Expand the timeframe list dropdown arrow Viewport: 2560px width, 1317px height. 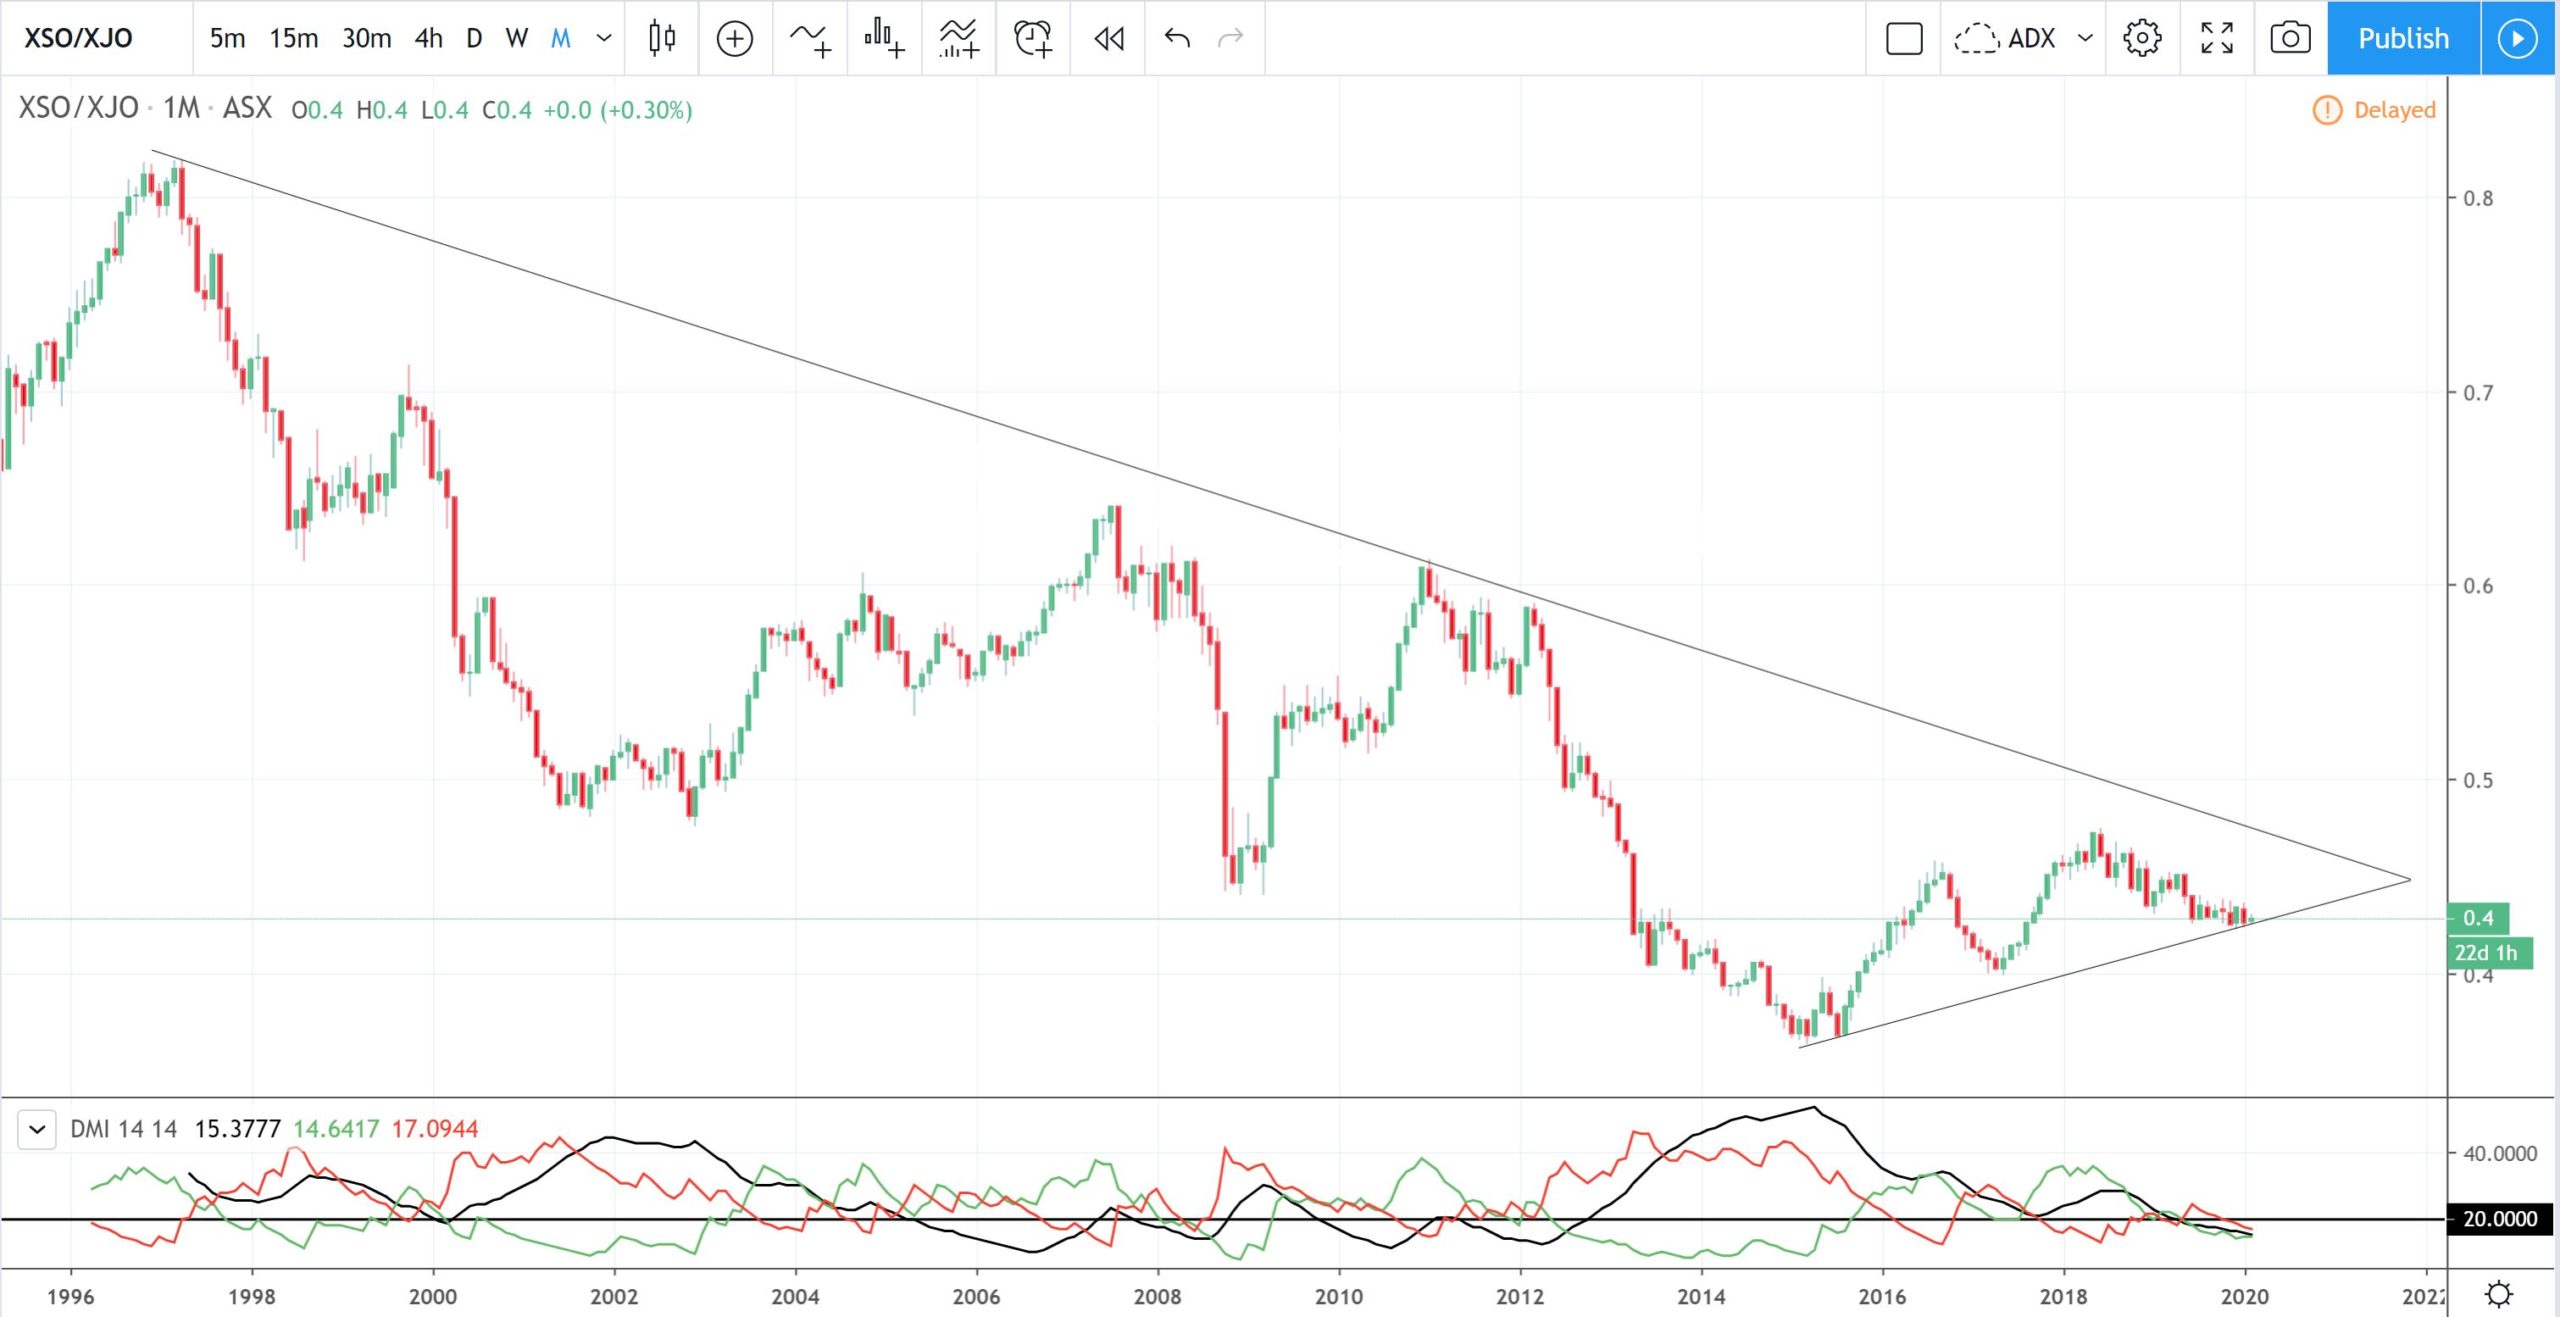pos(603,38)
